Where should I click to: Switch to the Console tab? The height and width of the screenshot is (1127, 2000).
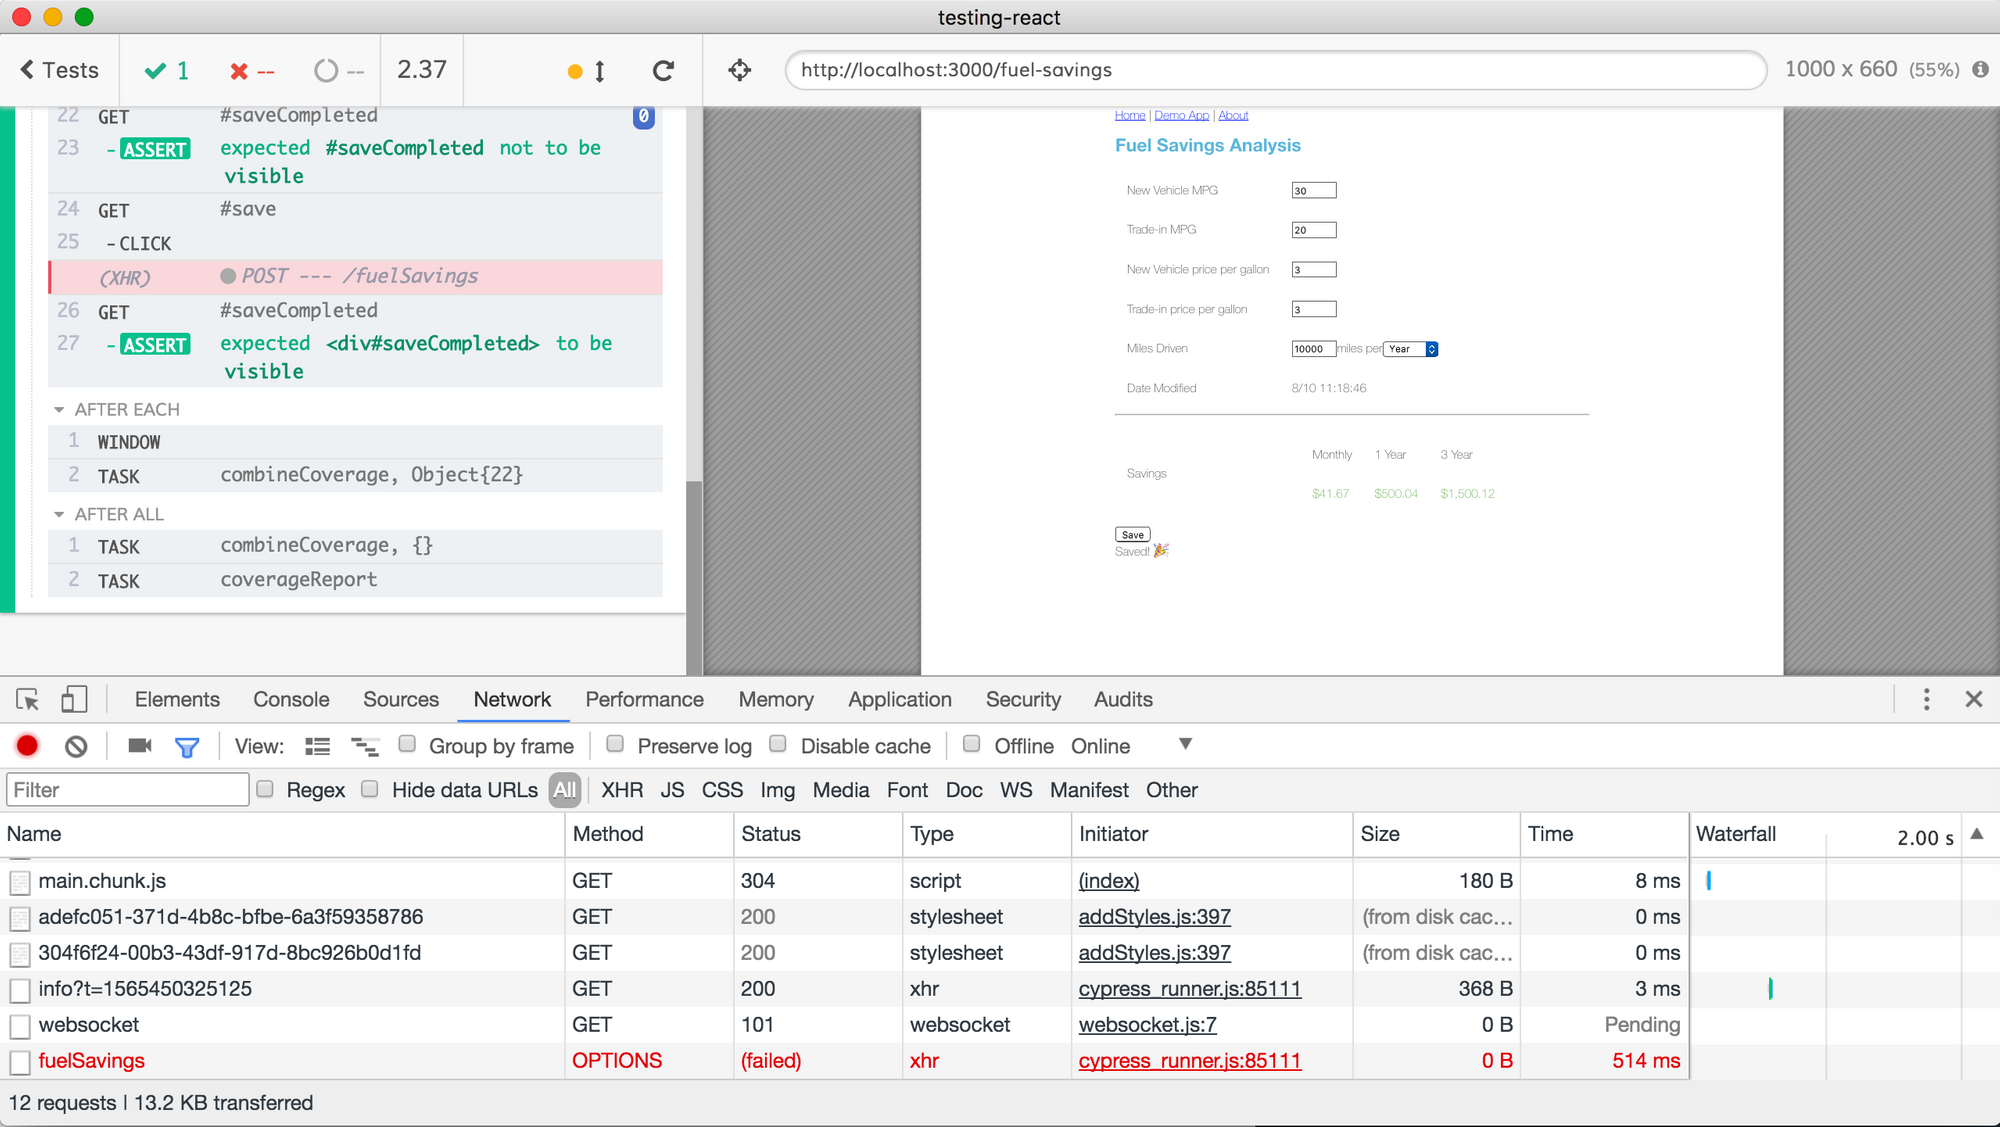pos(291,700)
